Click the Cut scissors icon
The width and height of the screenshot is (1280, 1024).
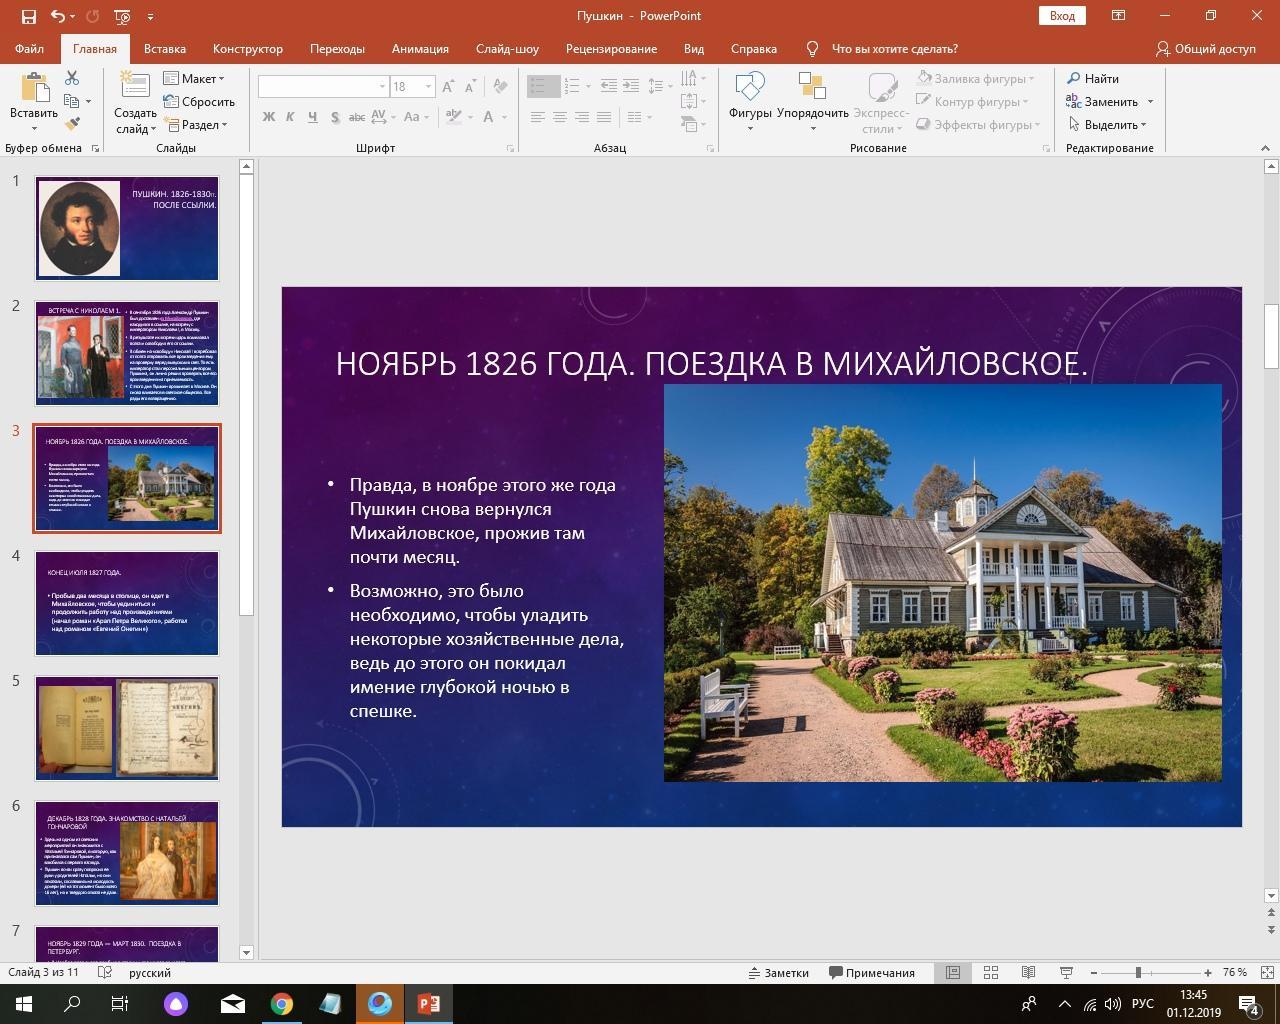(72, 78)
